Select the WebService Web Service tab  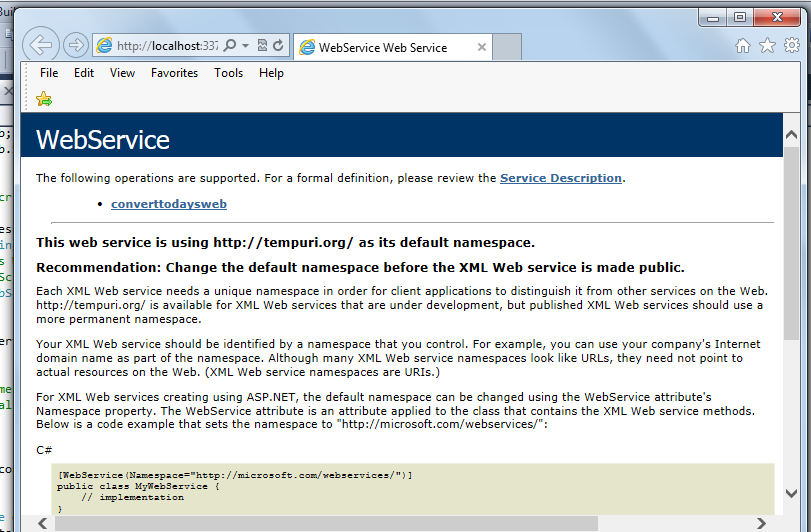[x=393, y=48]
